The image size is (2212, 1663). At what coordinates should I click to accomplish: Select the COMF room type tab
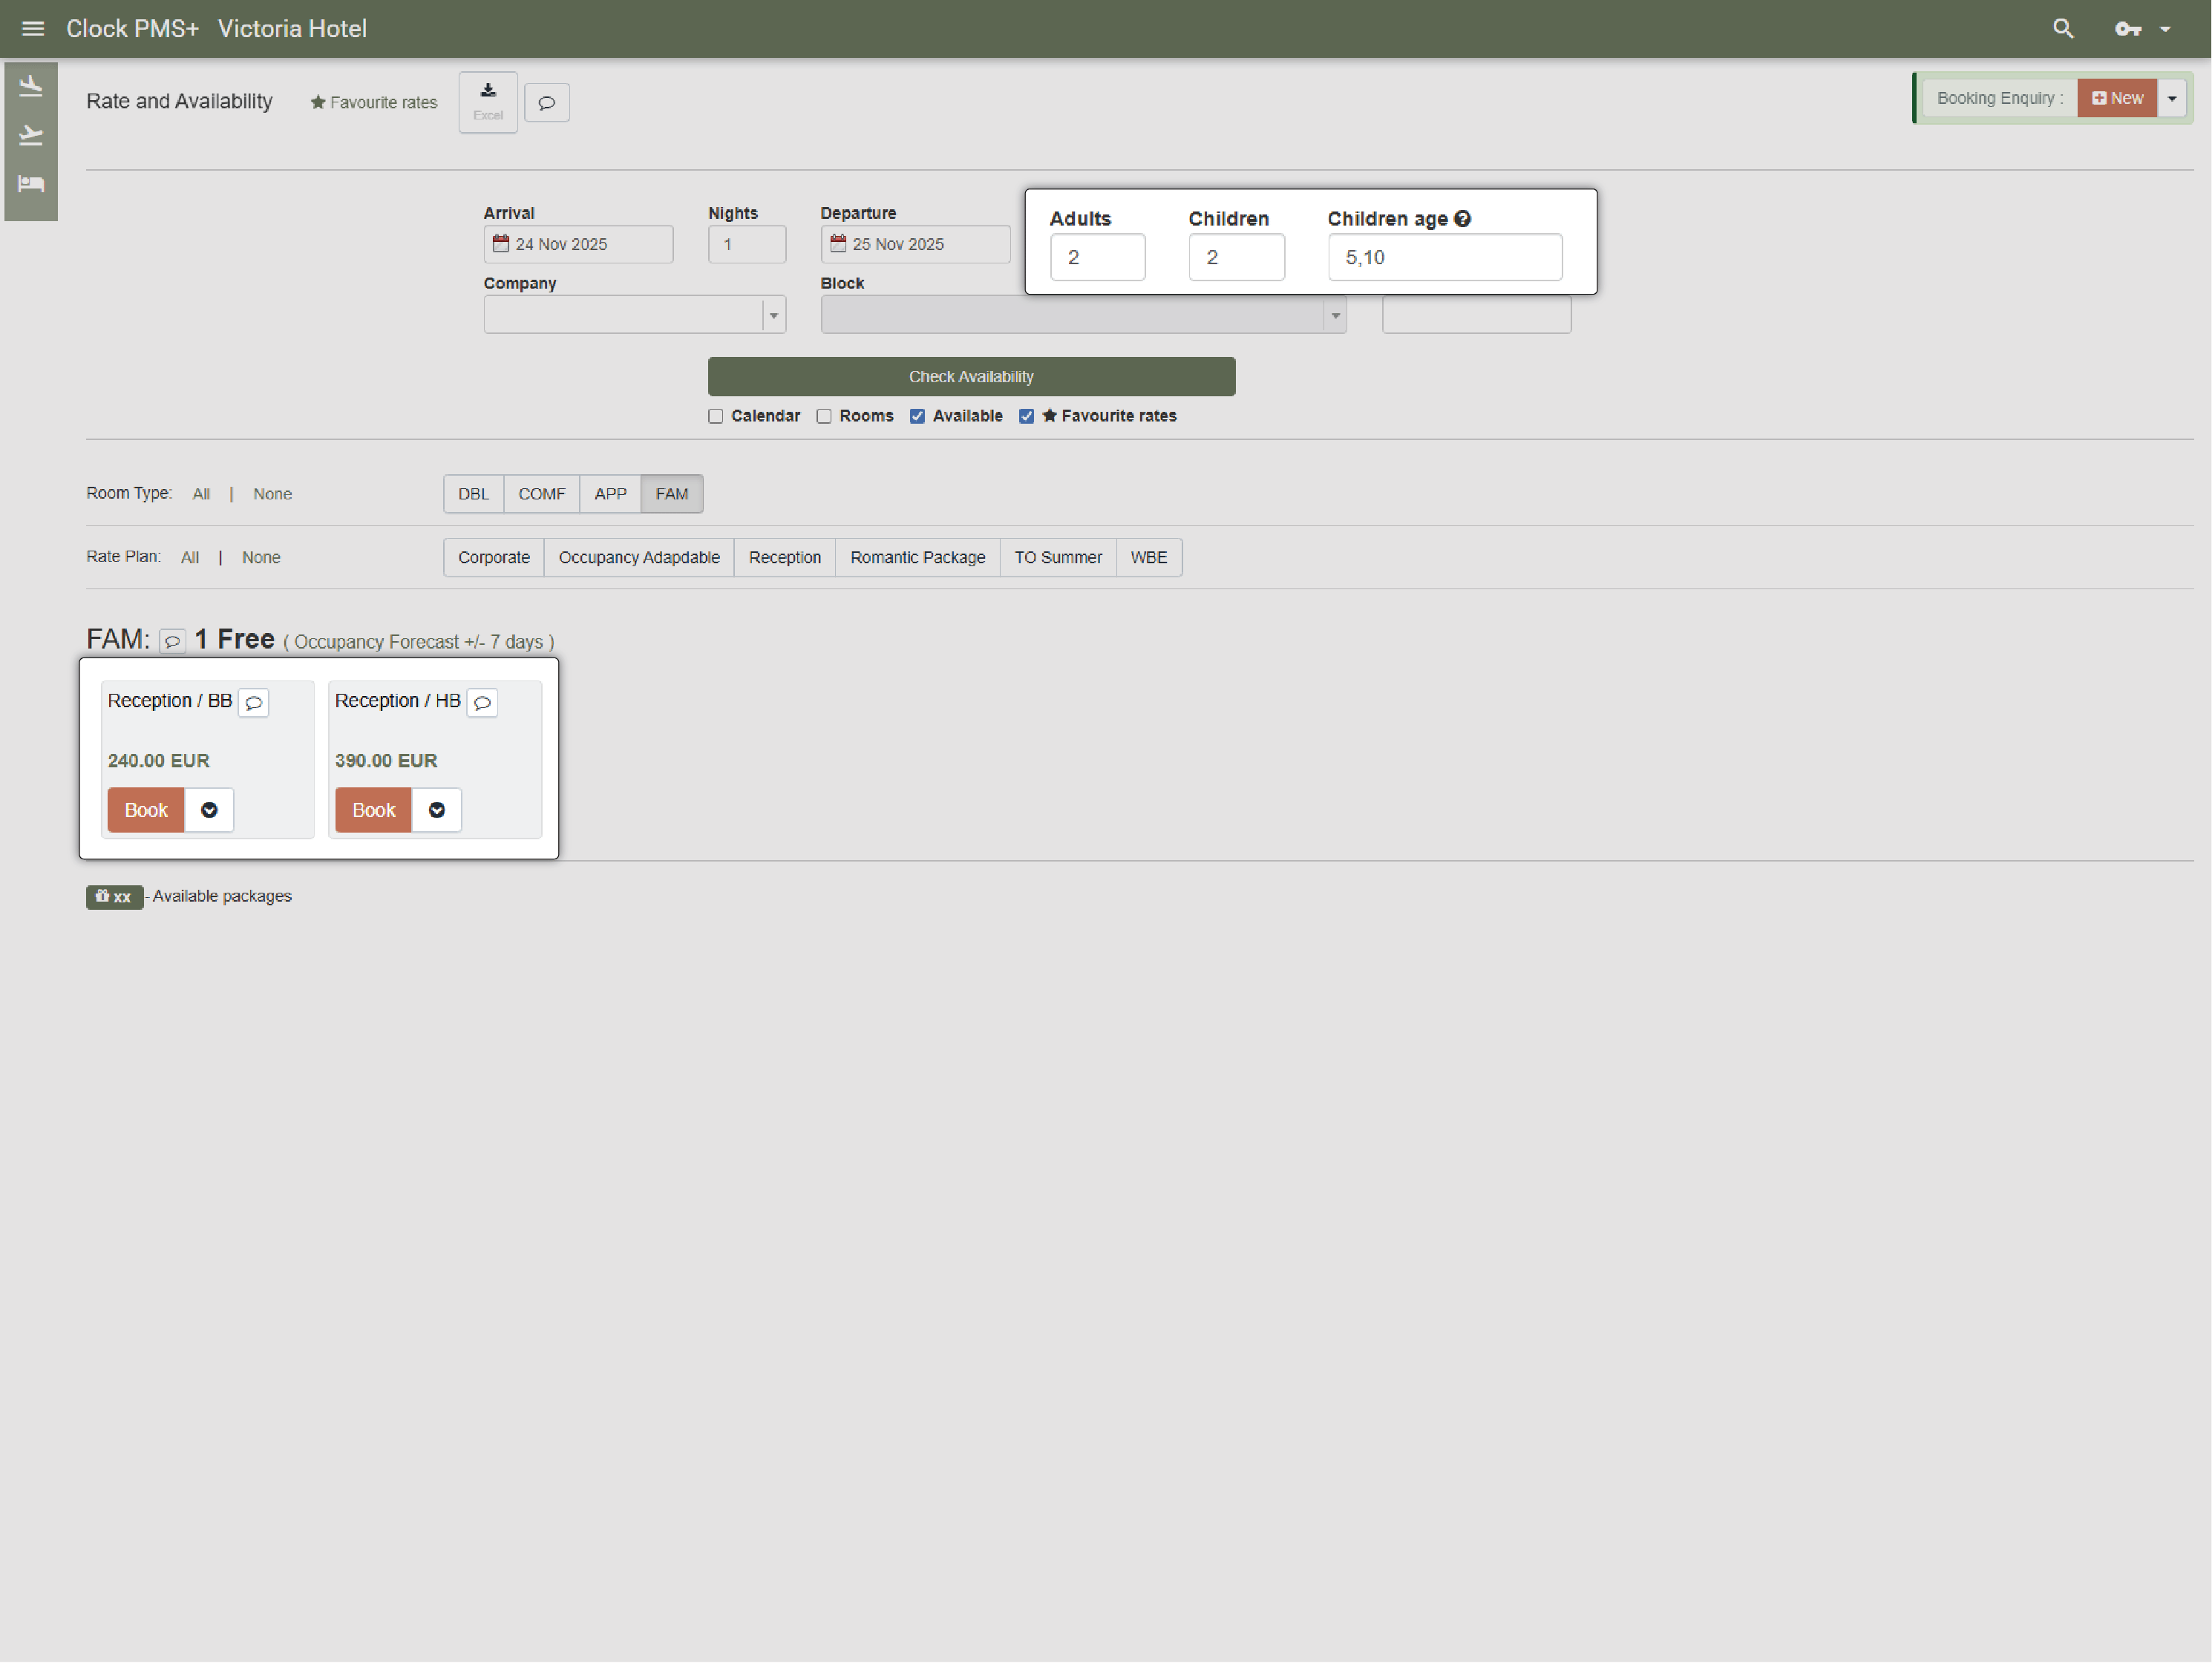pos(541,494)
